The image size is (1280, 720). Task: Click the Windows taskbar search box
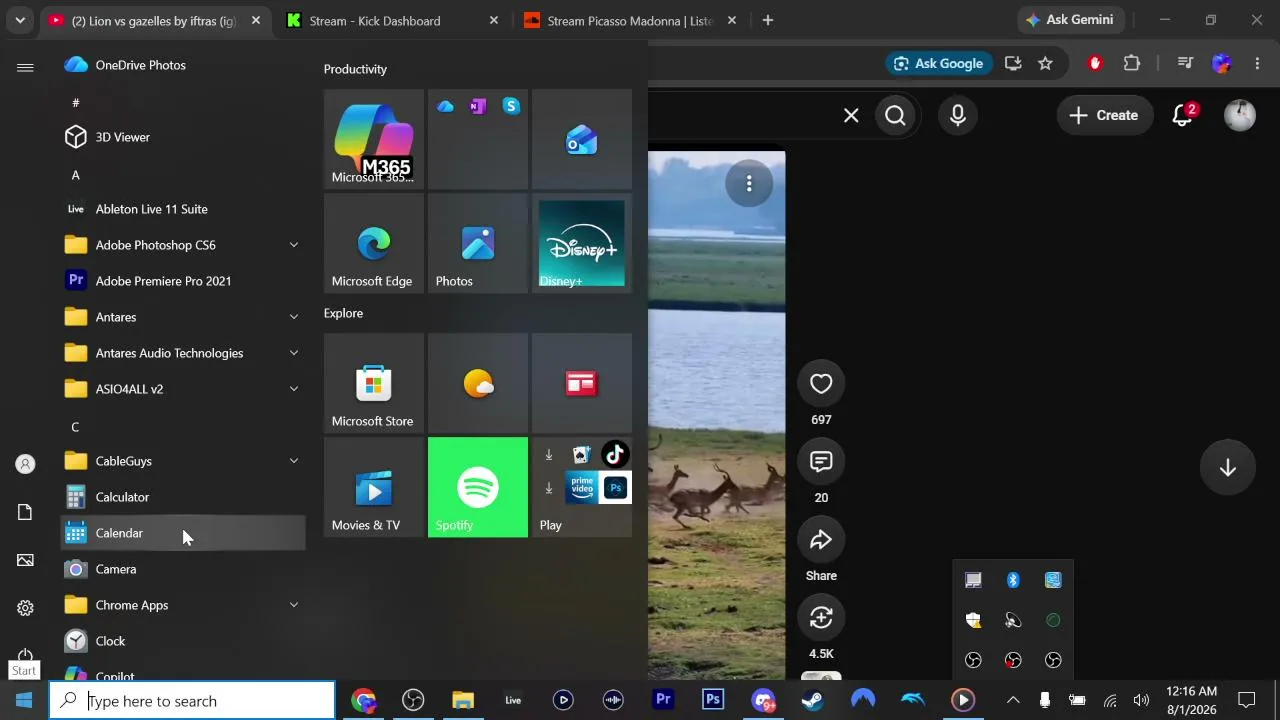click(192, 700)
